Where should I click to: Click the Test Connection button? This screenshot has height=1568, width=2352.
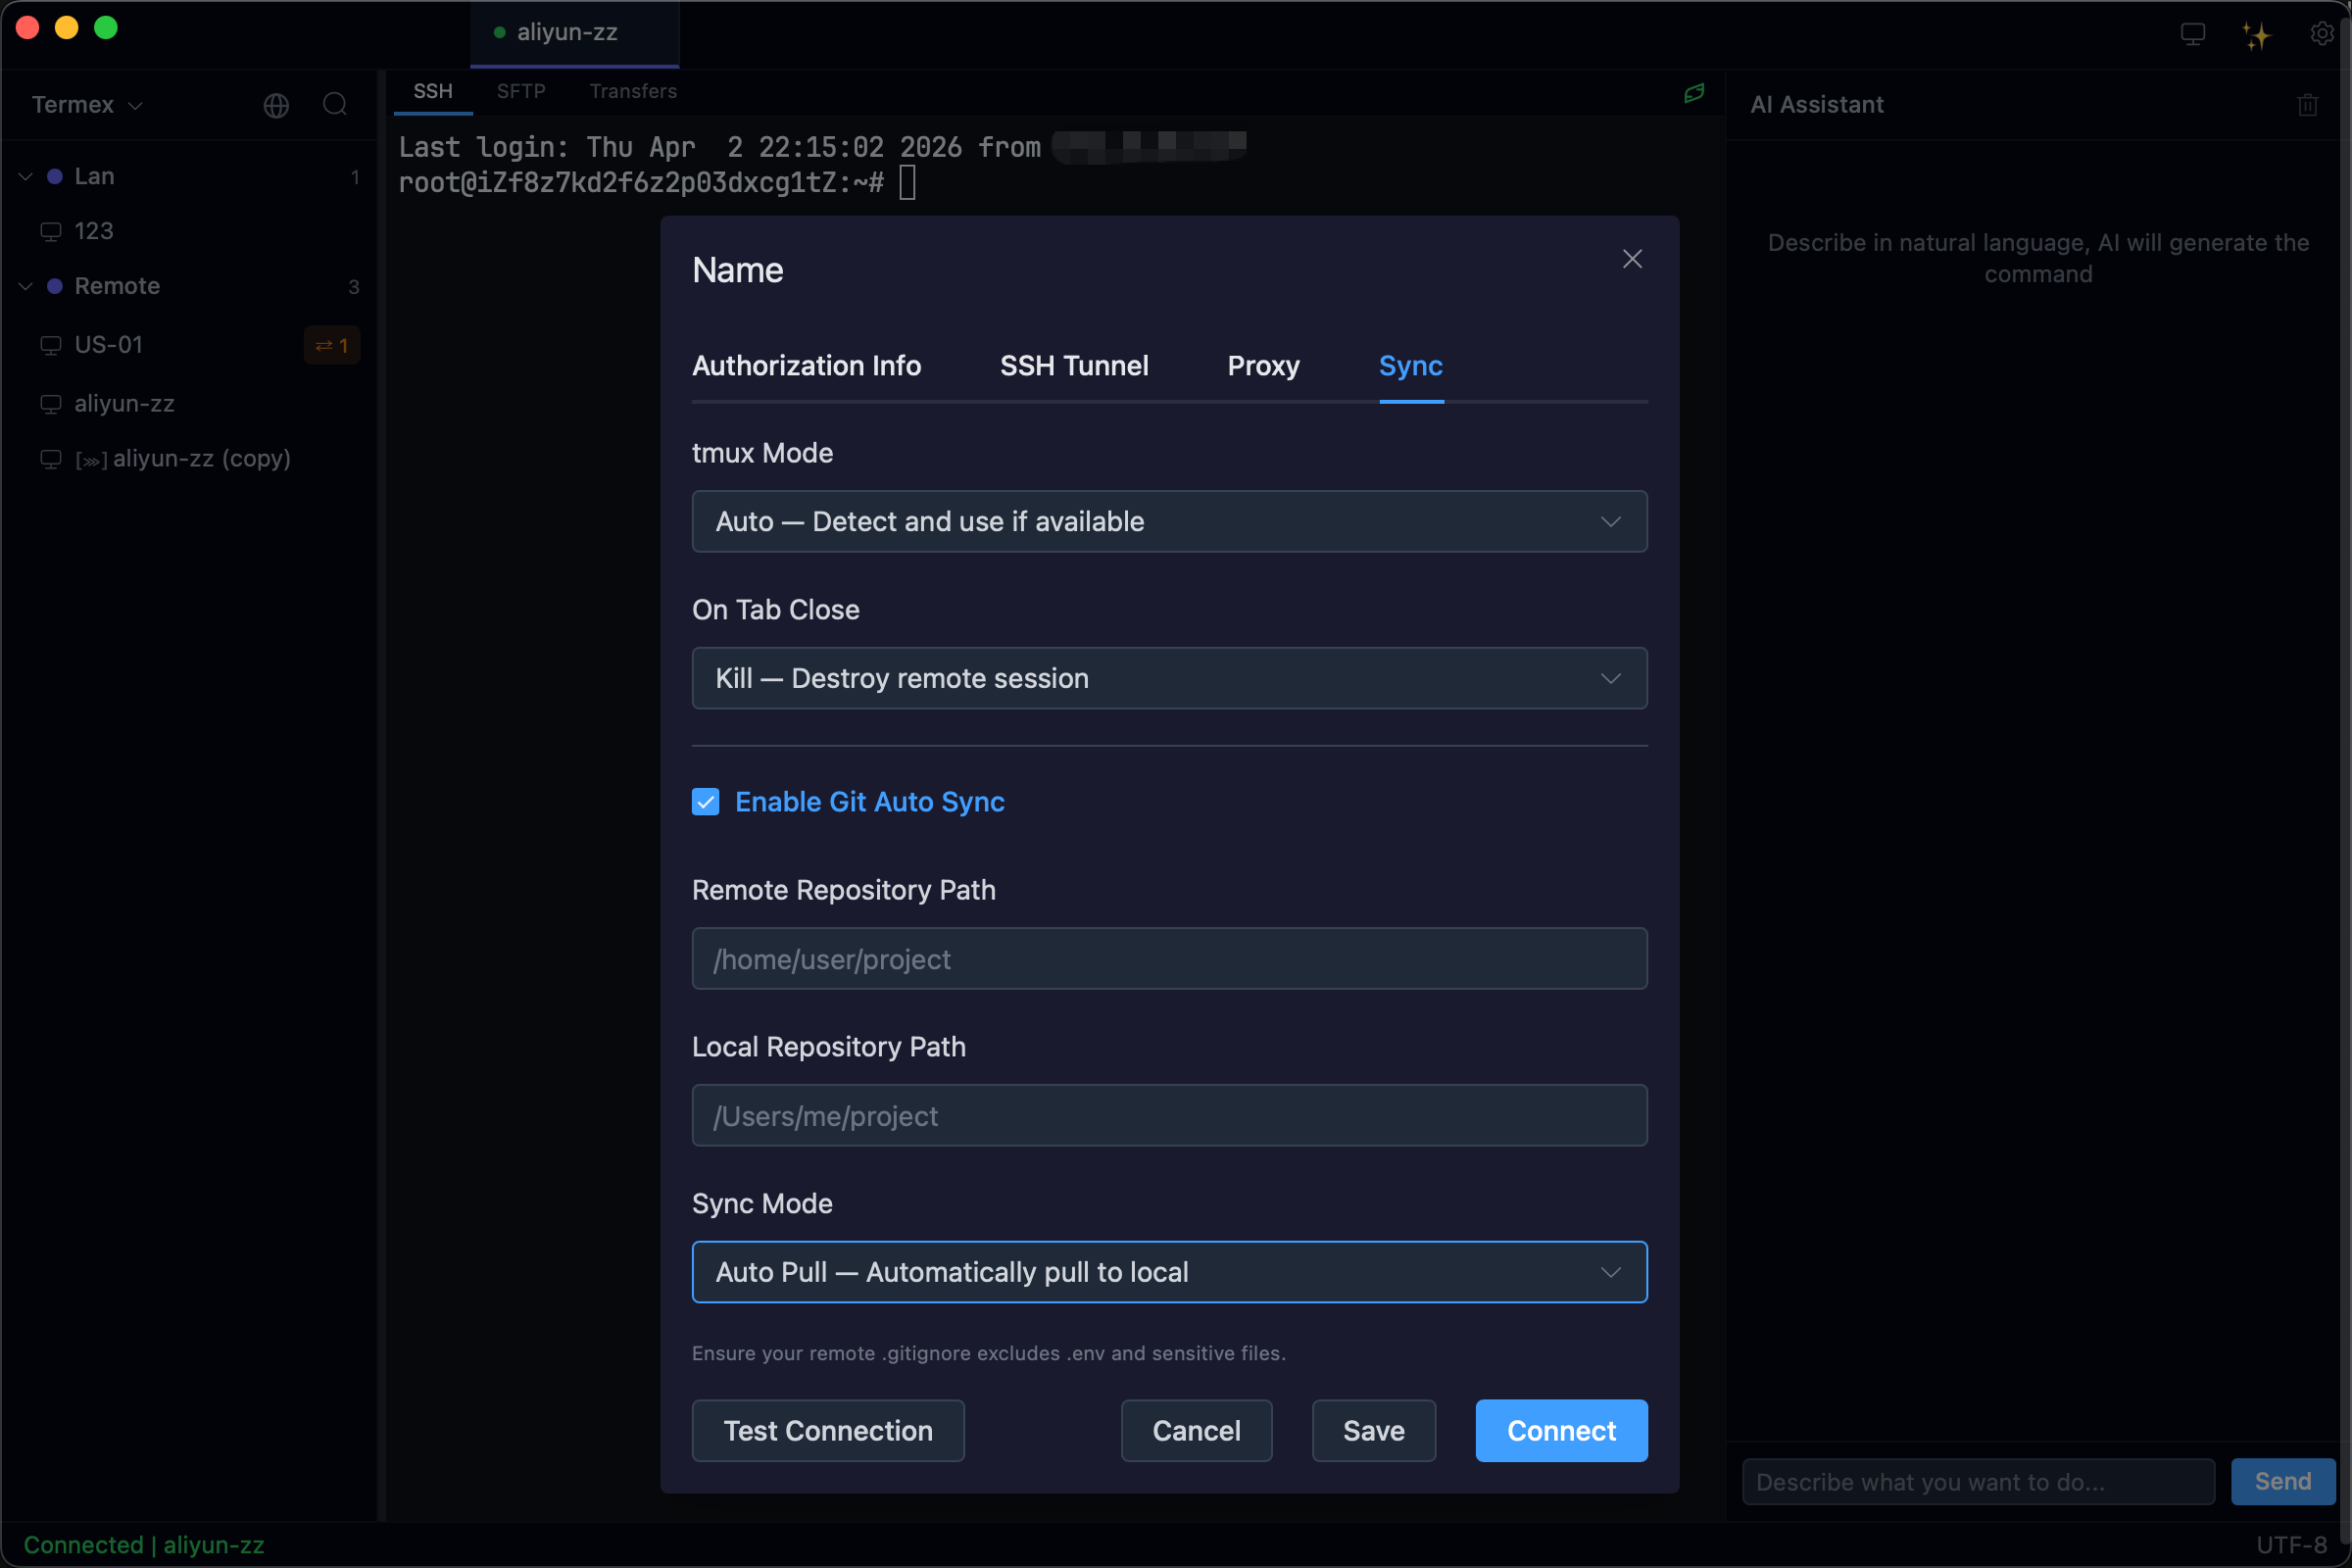pos(828,1430)
